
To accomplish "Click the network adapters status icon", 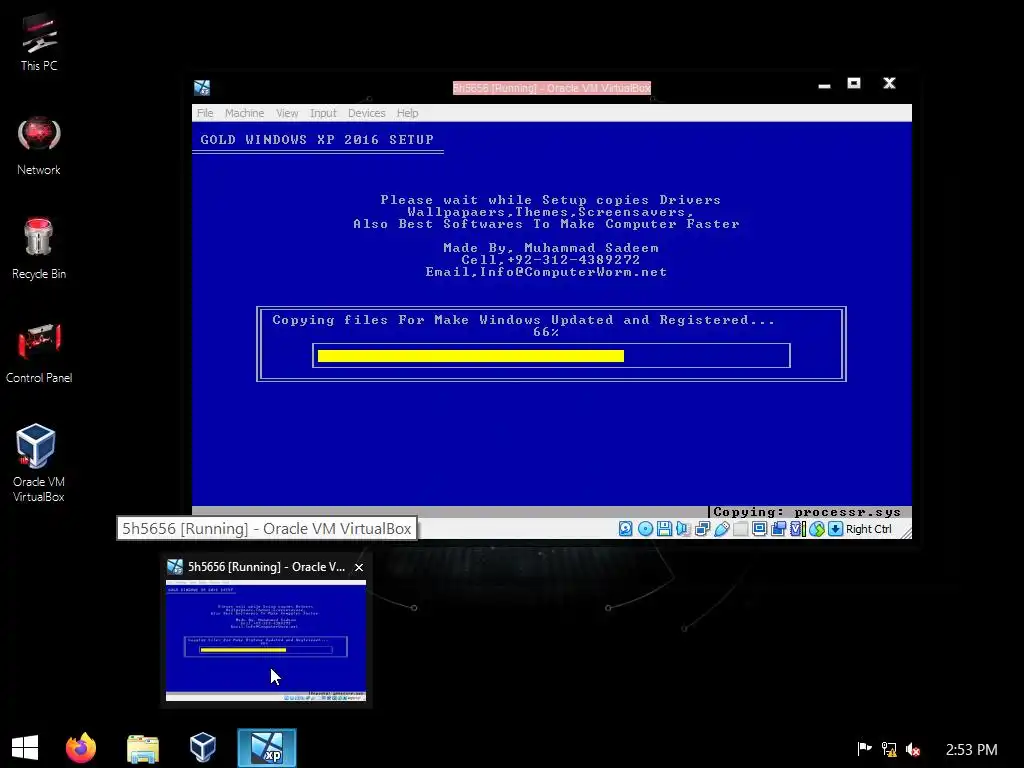I will (702, 529).
